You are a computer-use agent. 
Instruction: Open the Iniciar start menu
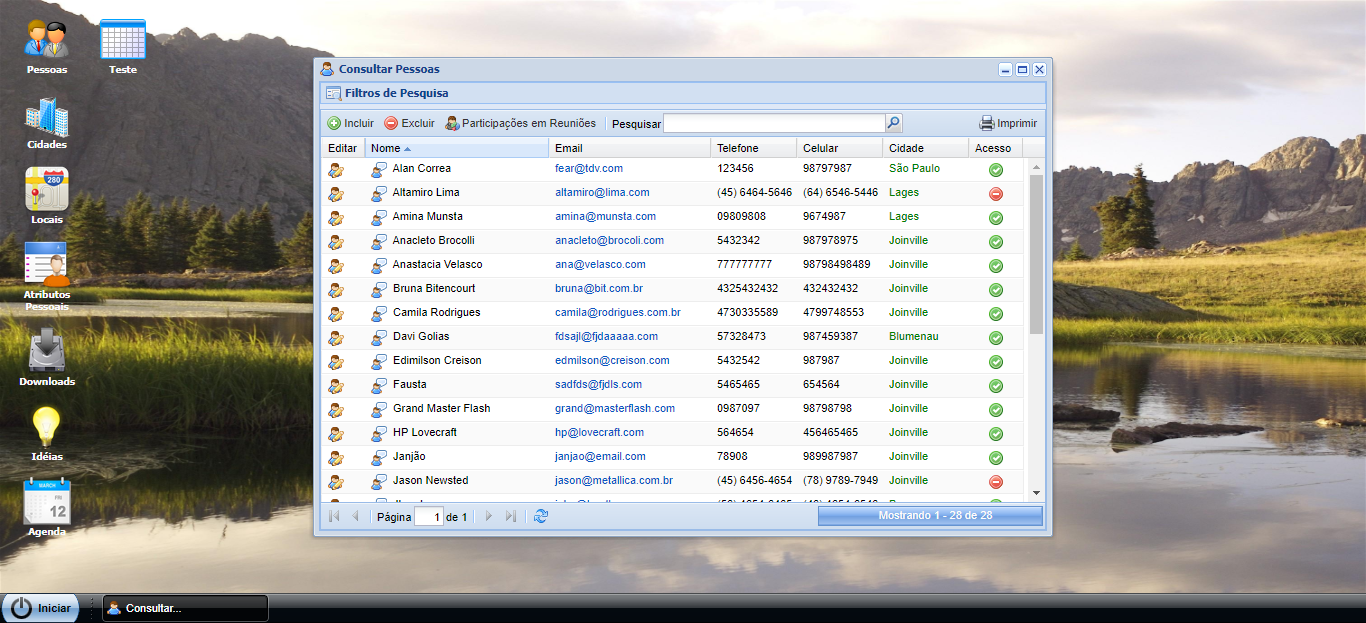point(41,607)
